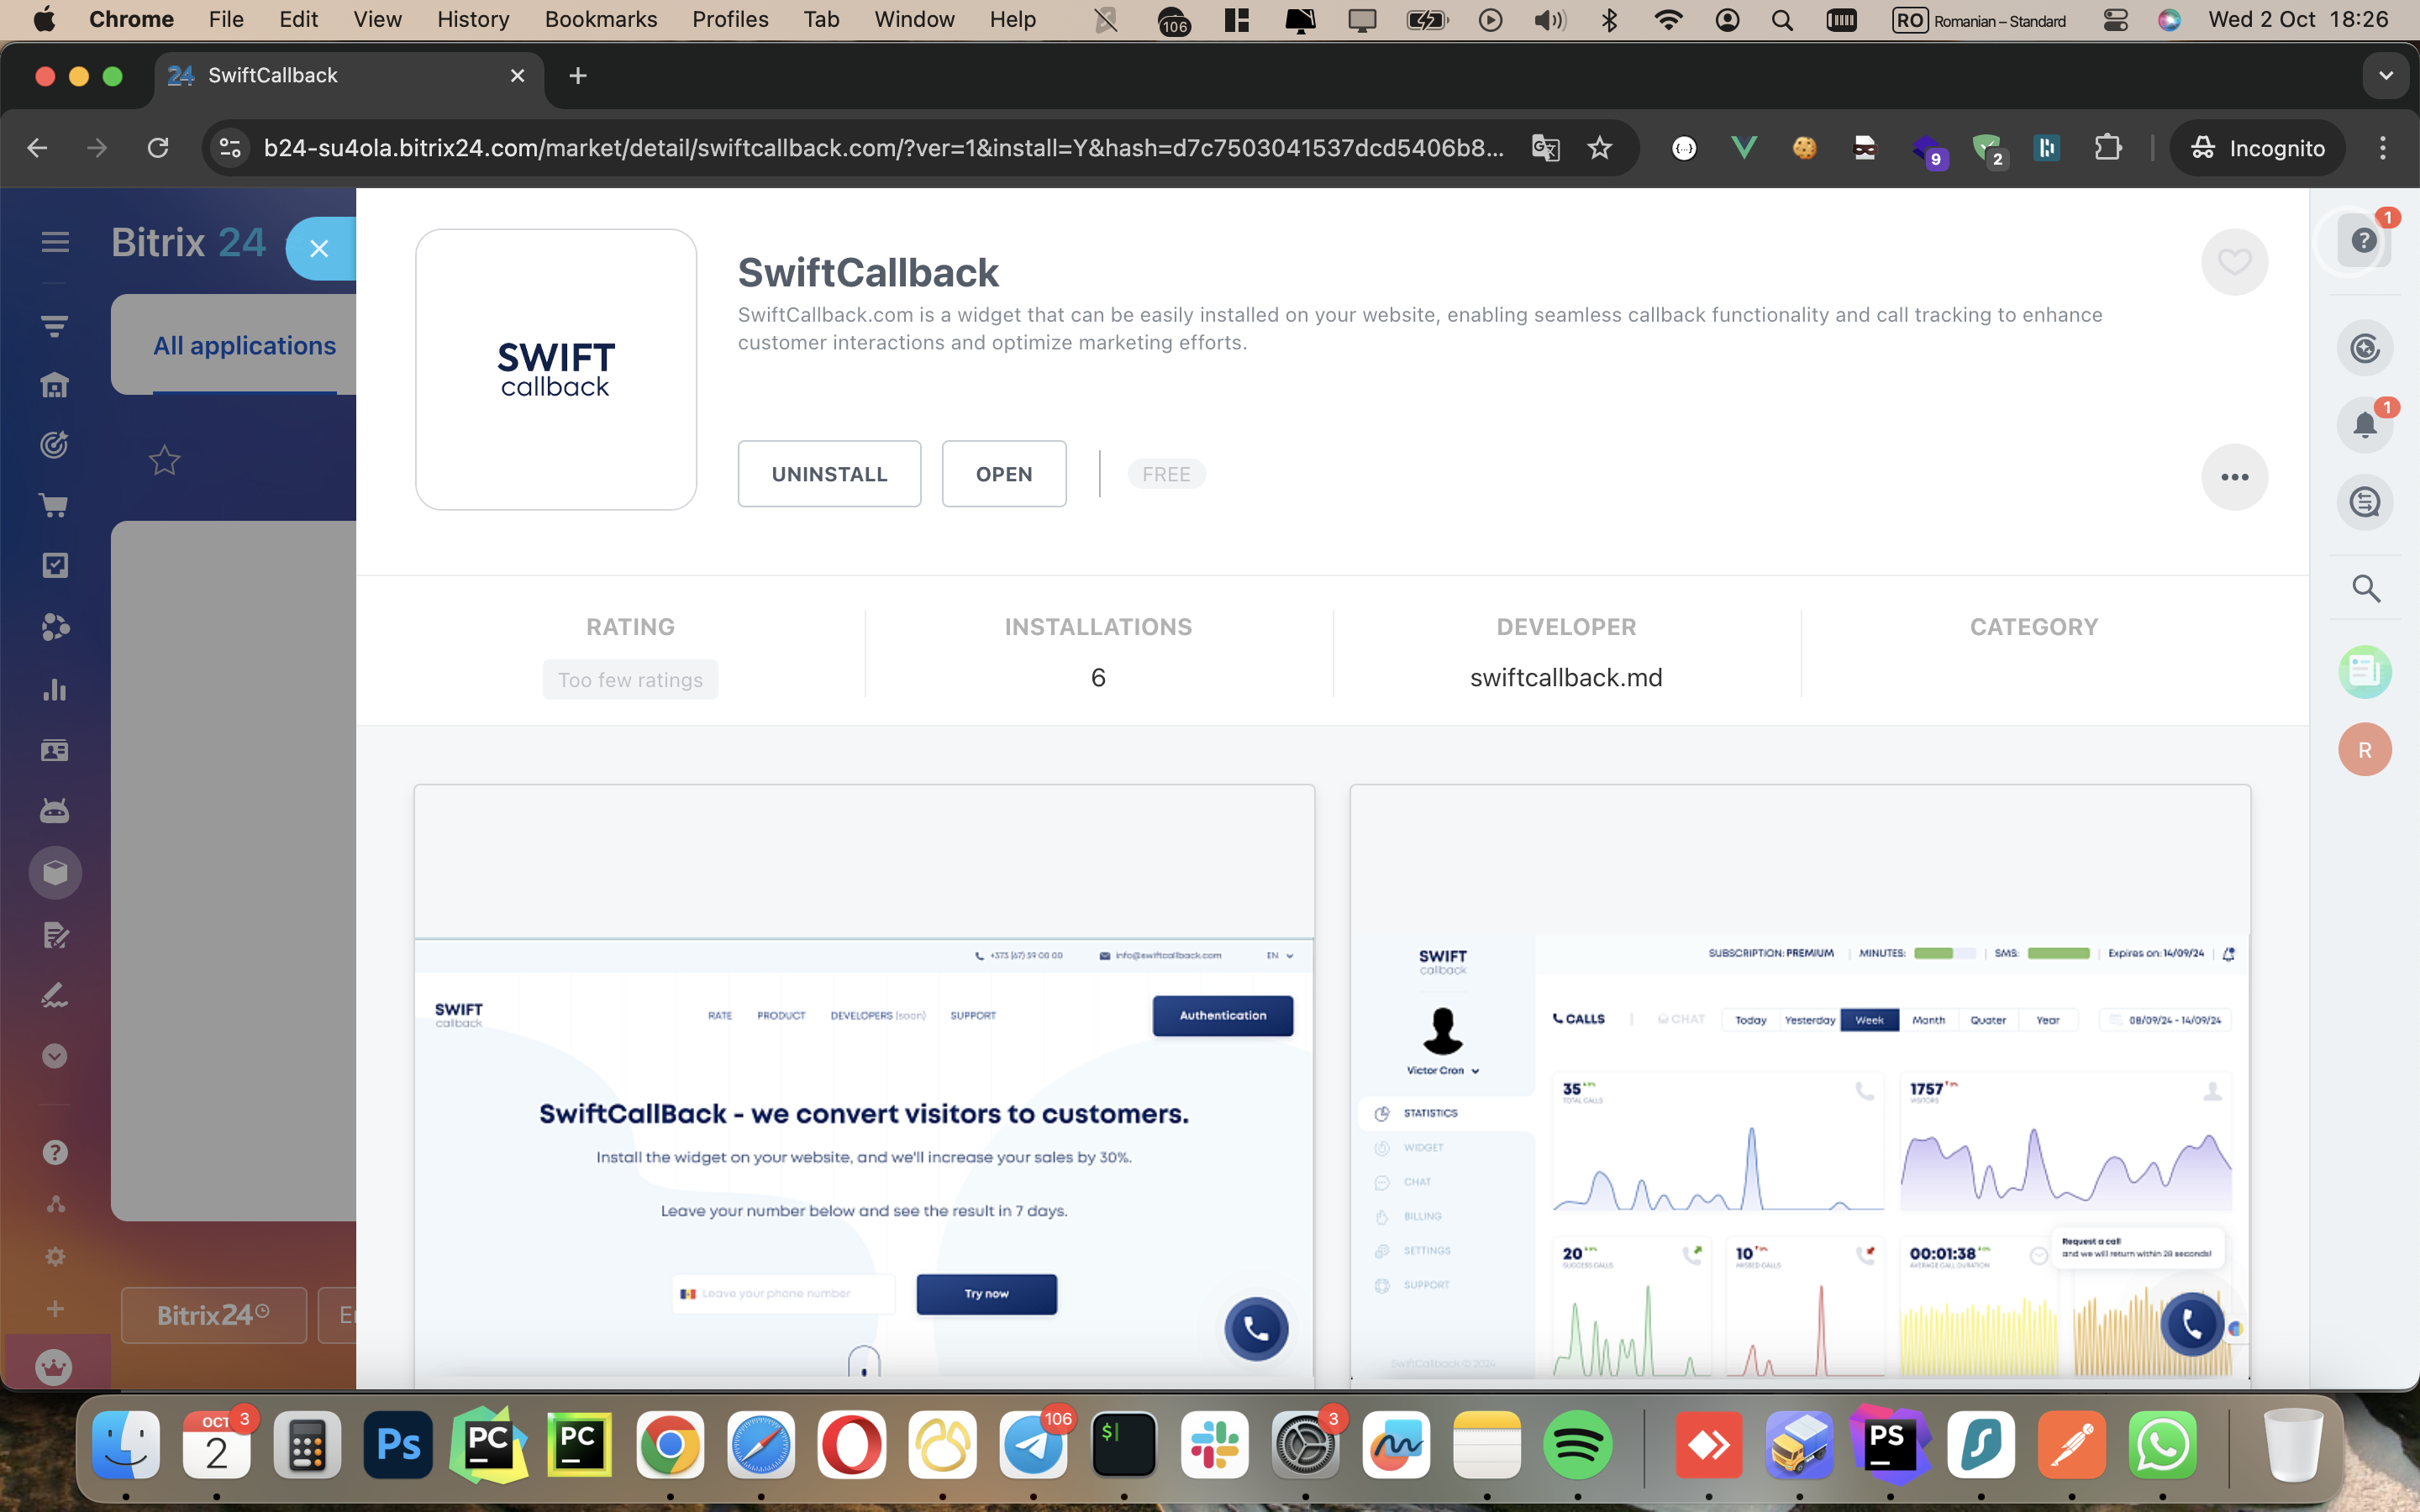Open the Market box sidebar icon

point(55,873)
